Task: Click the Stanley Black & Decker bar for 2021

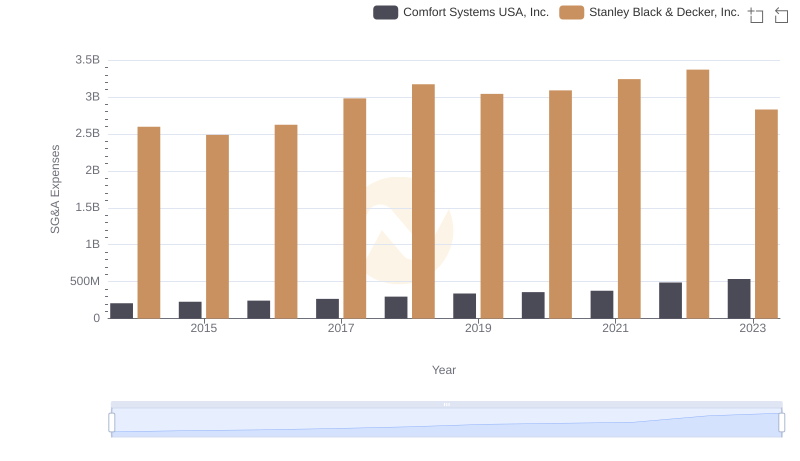Action: [629, 198]
